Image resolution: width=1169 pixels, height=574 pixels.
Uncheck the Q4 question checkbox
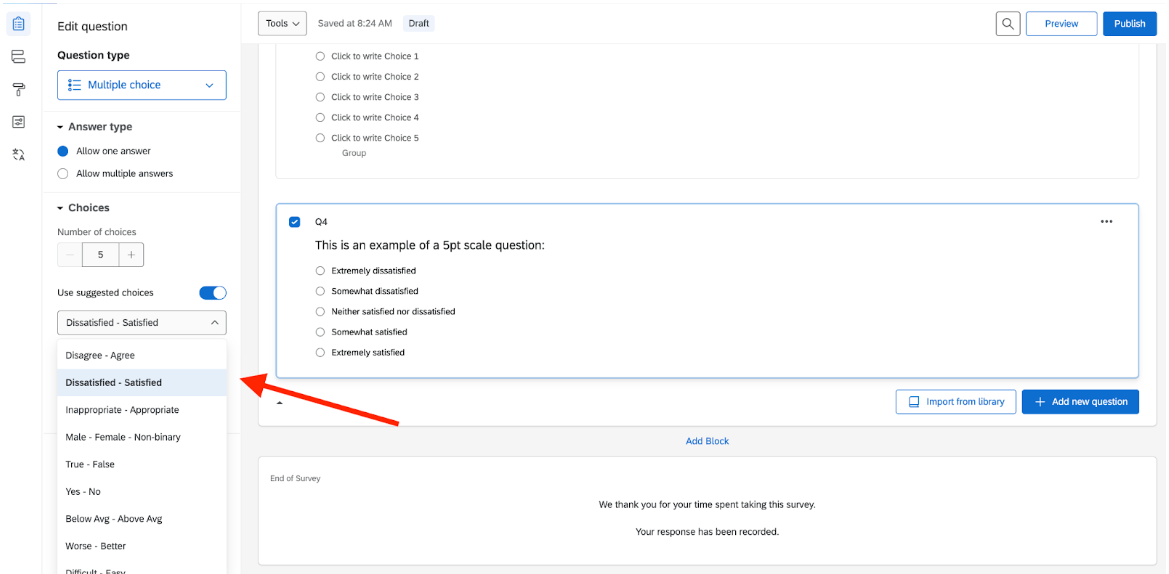(x=294, y=222)
